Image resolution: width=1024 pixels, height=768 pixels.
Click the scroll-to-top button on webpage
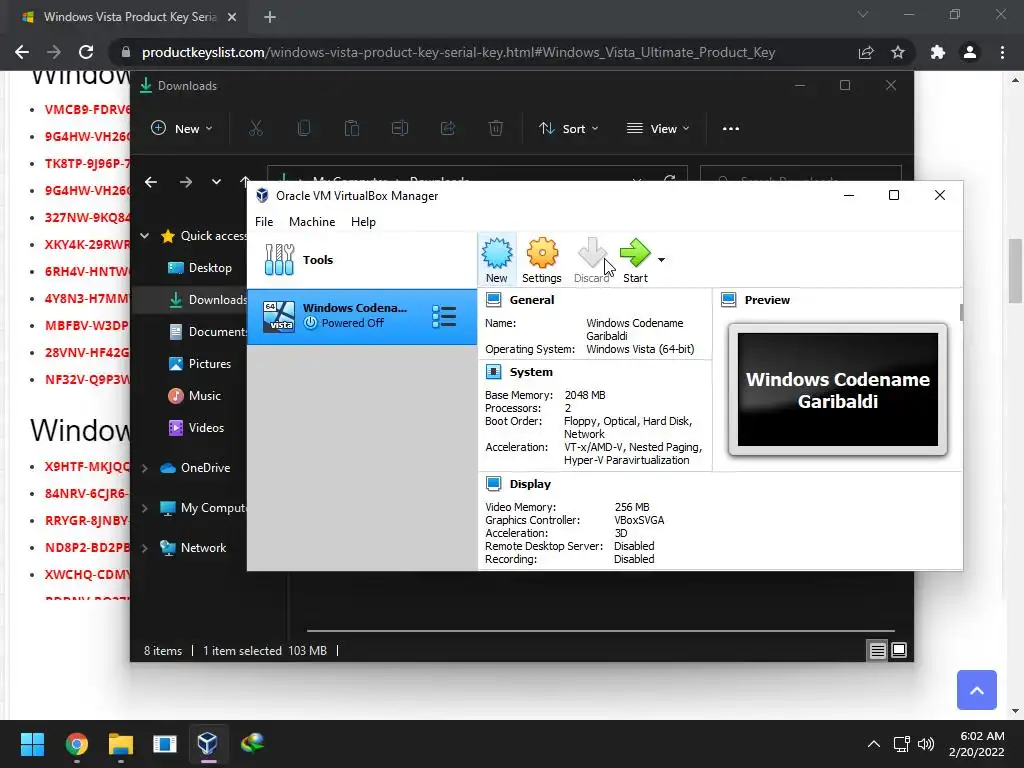(x=976, y=690)
